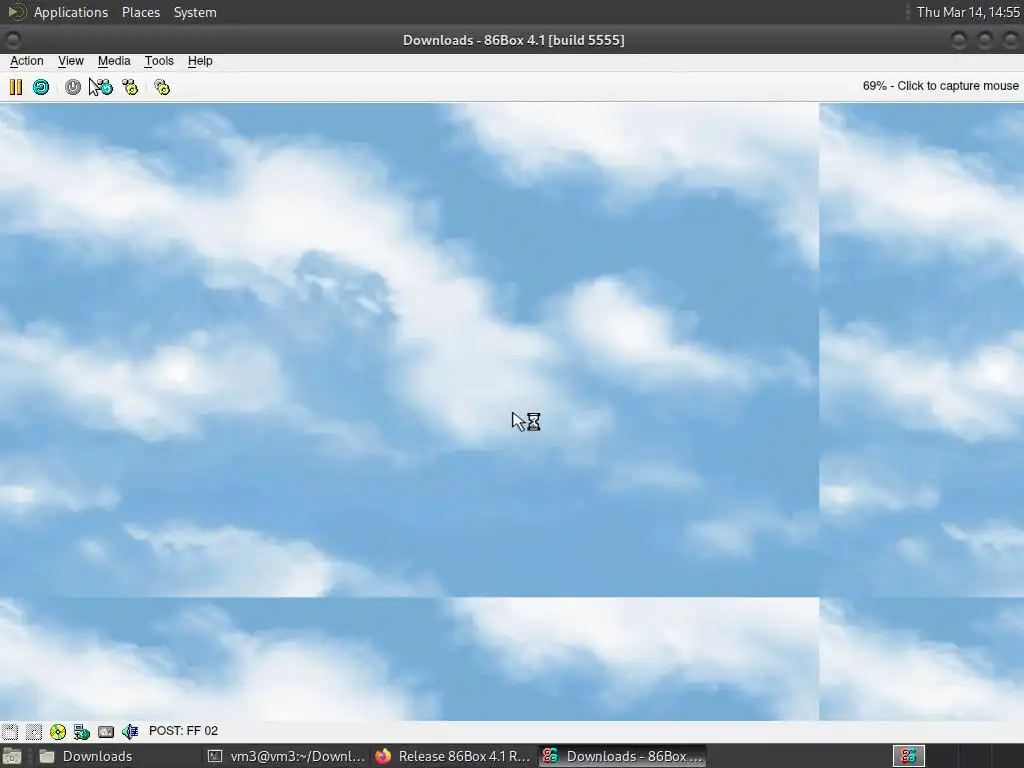Screen dimensions: 1024x768
Task: Switch to Firefox 'Release 86Box 4.1' taskbar item
Action: [453, 756]
